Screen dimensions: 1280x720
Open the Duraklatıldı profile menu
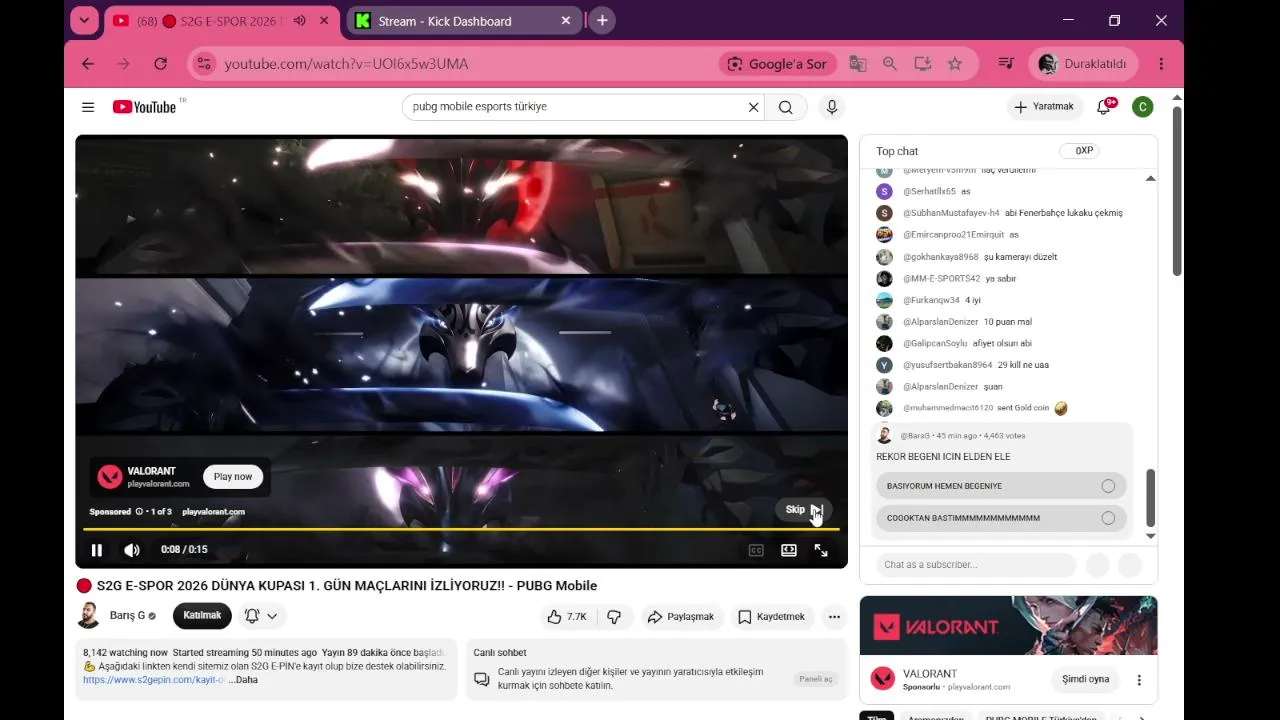(1083, 64)
